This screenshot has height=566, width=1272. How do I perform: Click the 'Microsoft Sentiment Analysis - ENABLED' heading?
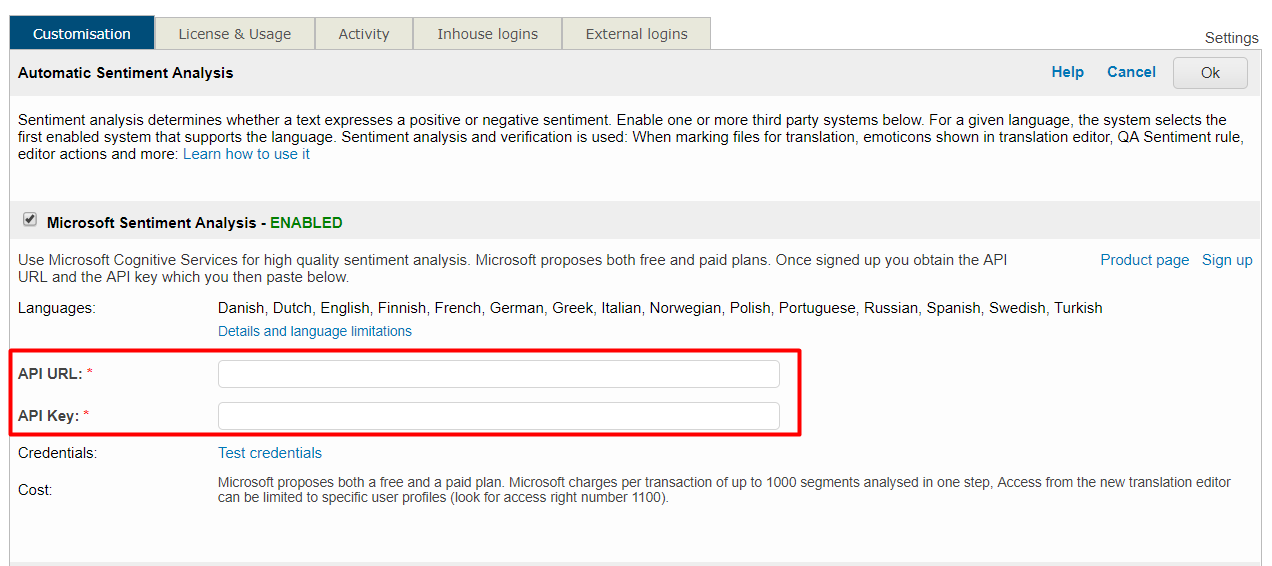[194, 223]
